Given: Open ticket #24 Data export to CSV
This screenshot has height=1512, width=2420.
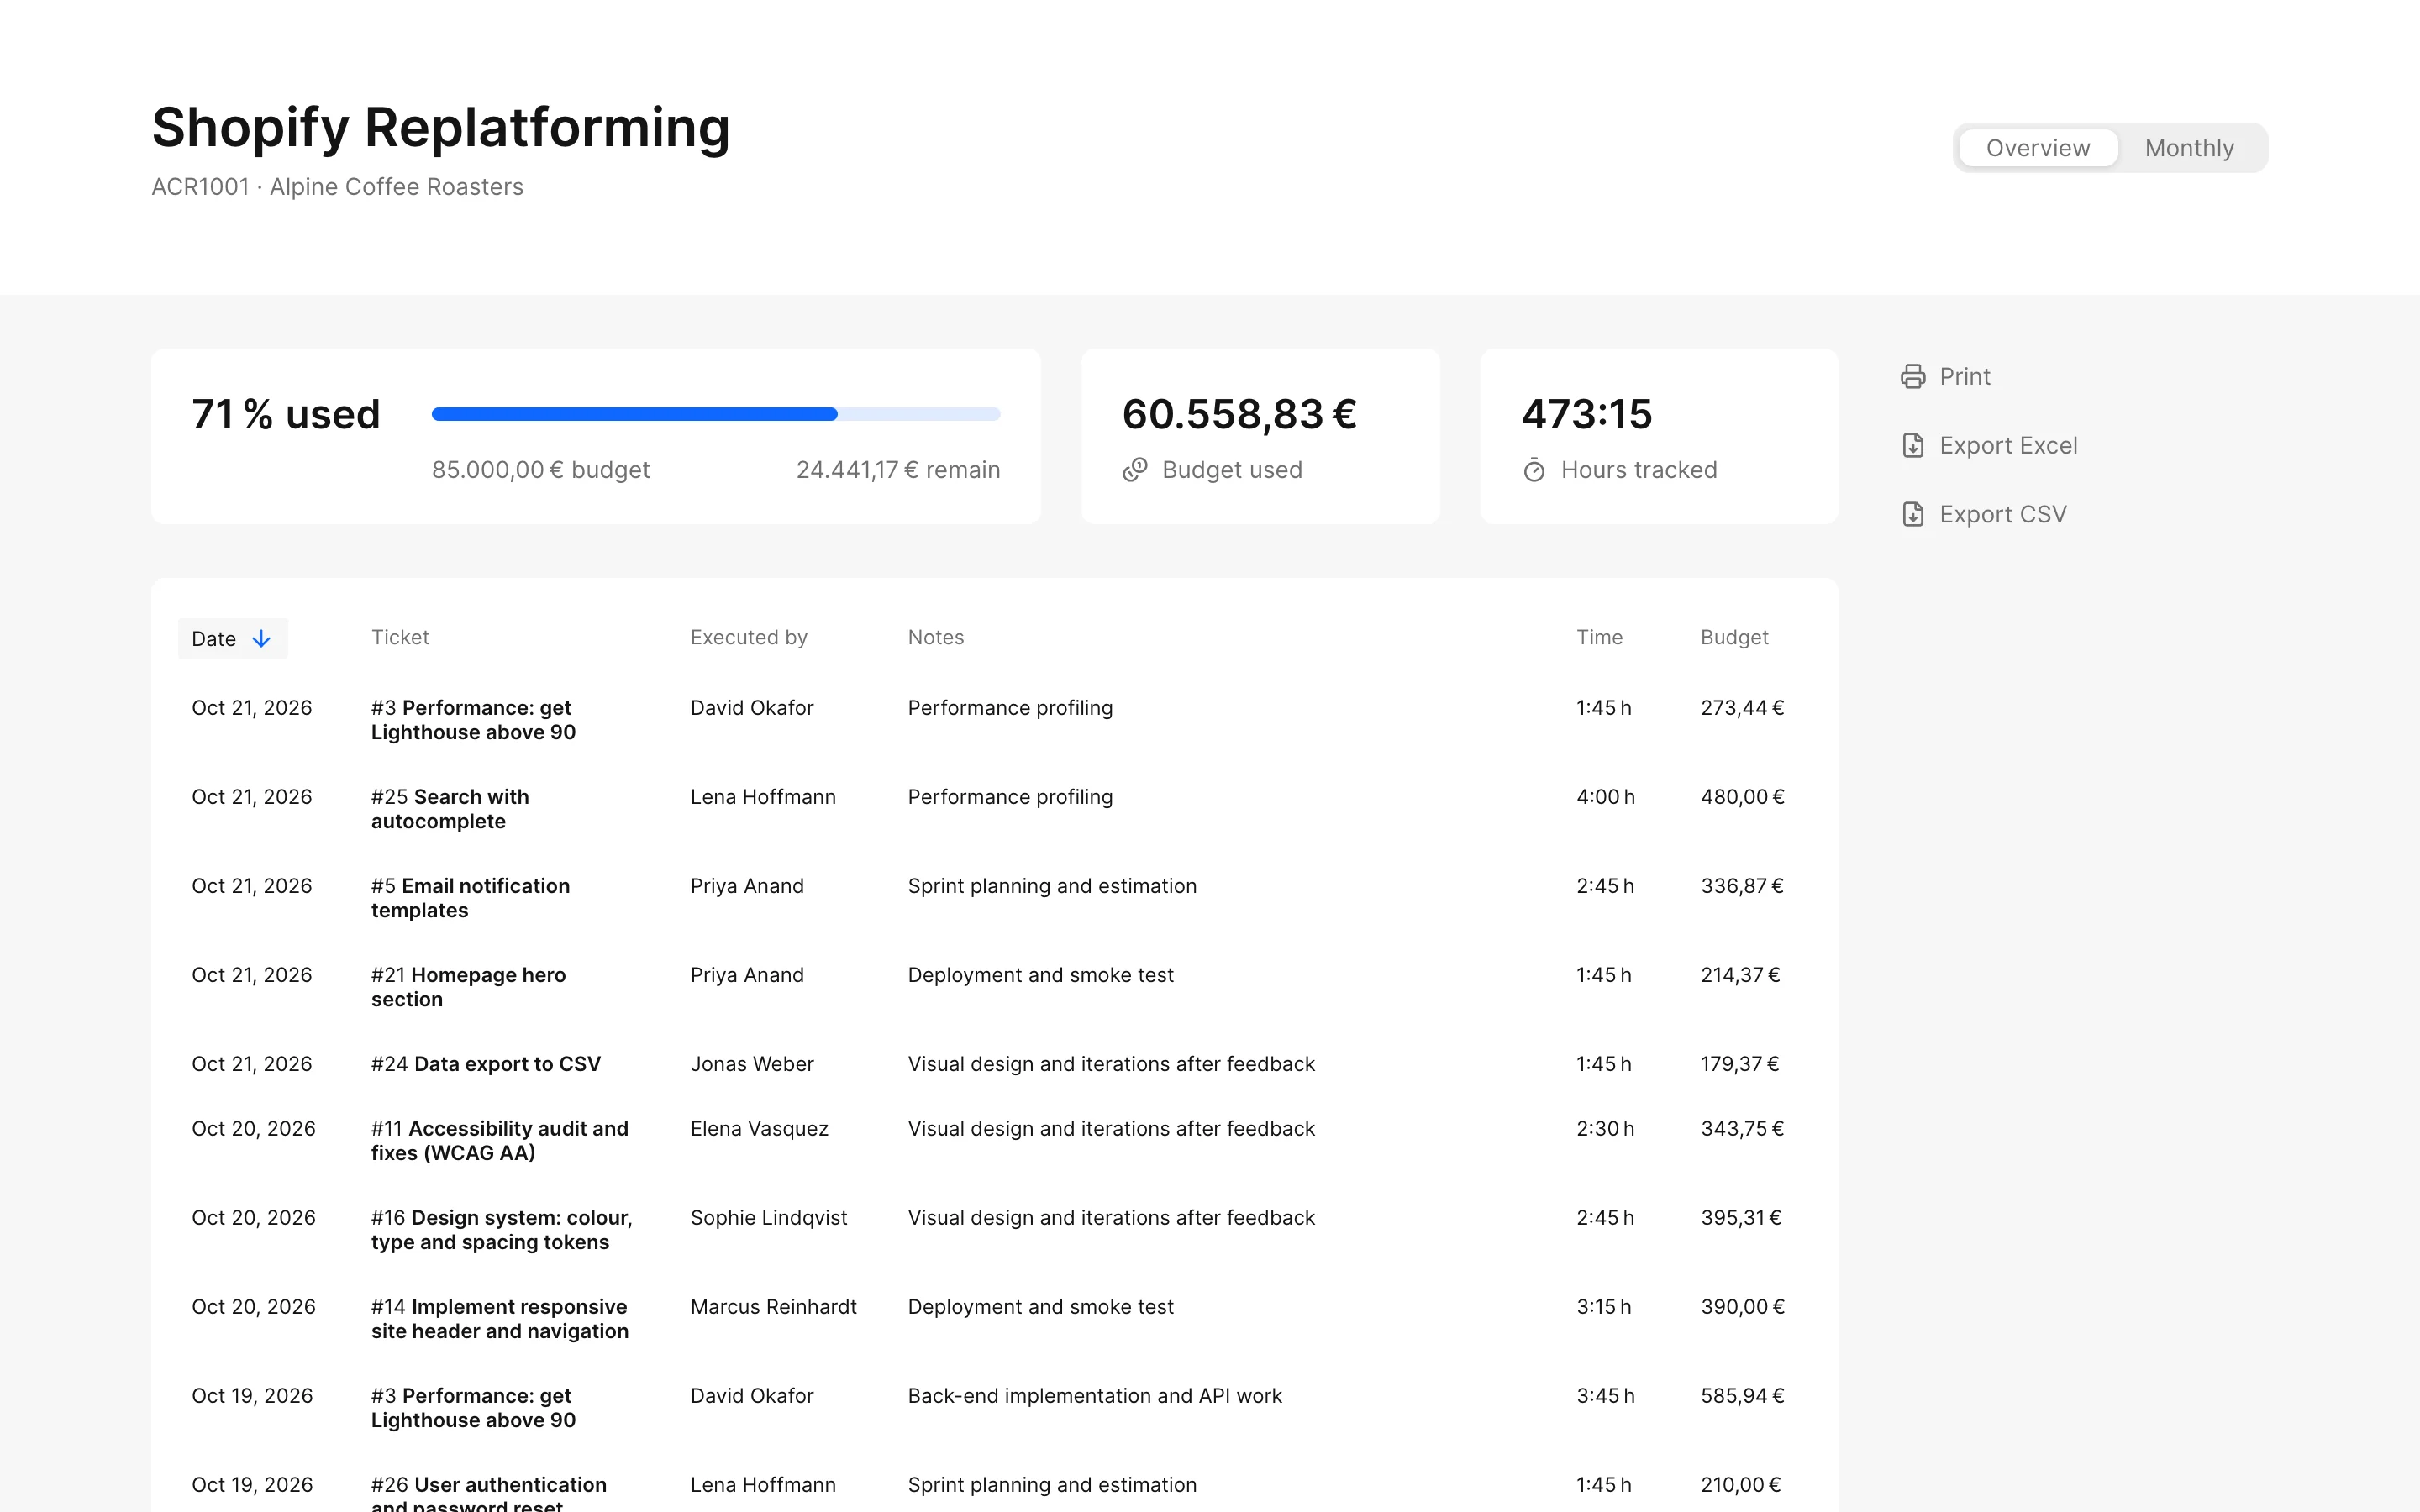Looking at the screenshot, I should click(x=486, y=1064).
